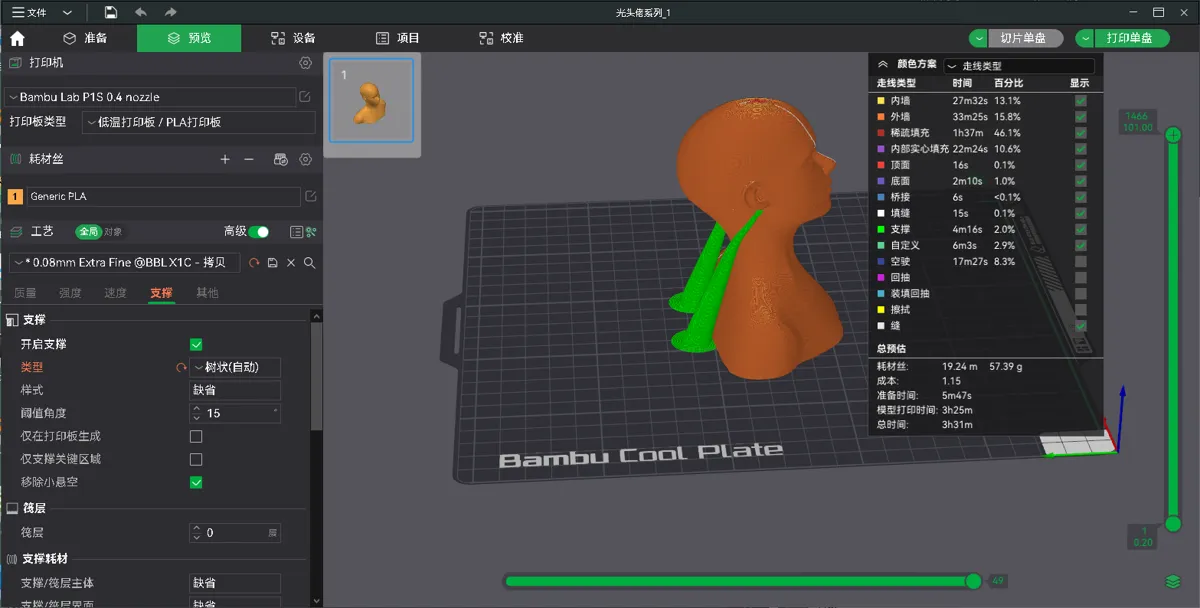Viewport: 1200px width, 608px height.
Task: Click the Home icon
Action: (x=17, y=38)
